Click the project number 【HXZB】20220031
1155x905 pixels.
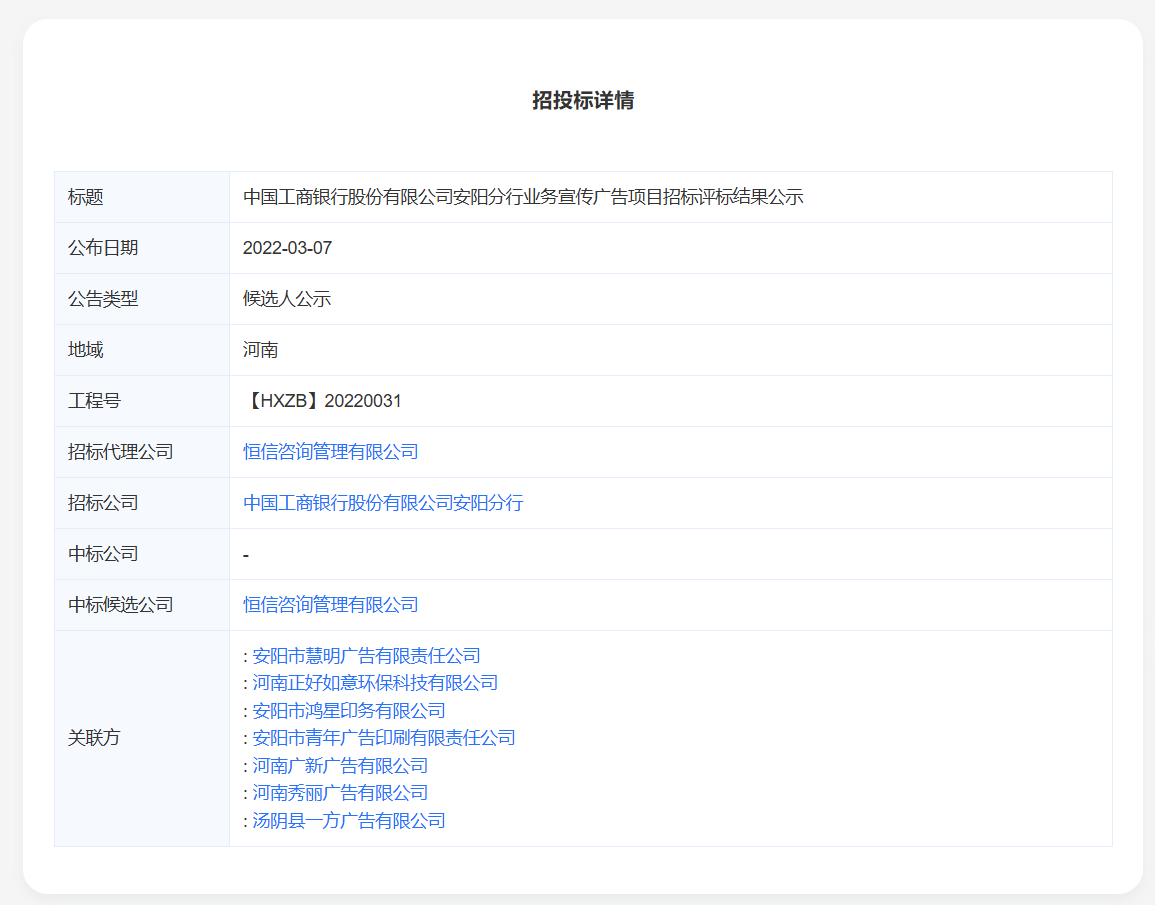(322, 401)
